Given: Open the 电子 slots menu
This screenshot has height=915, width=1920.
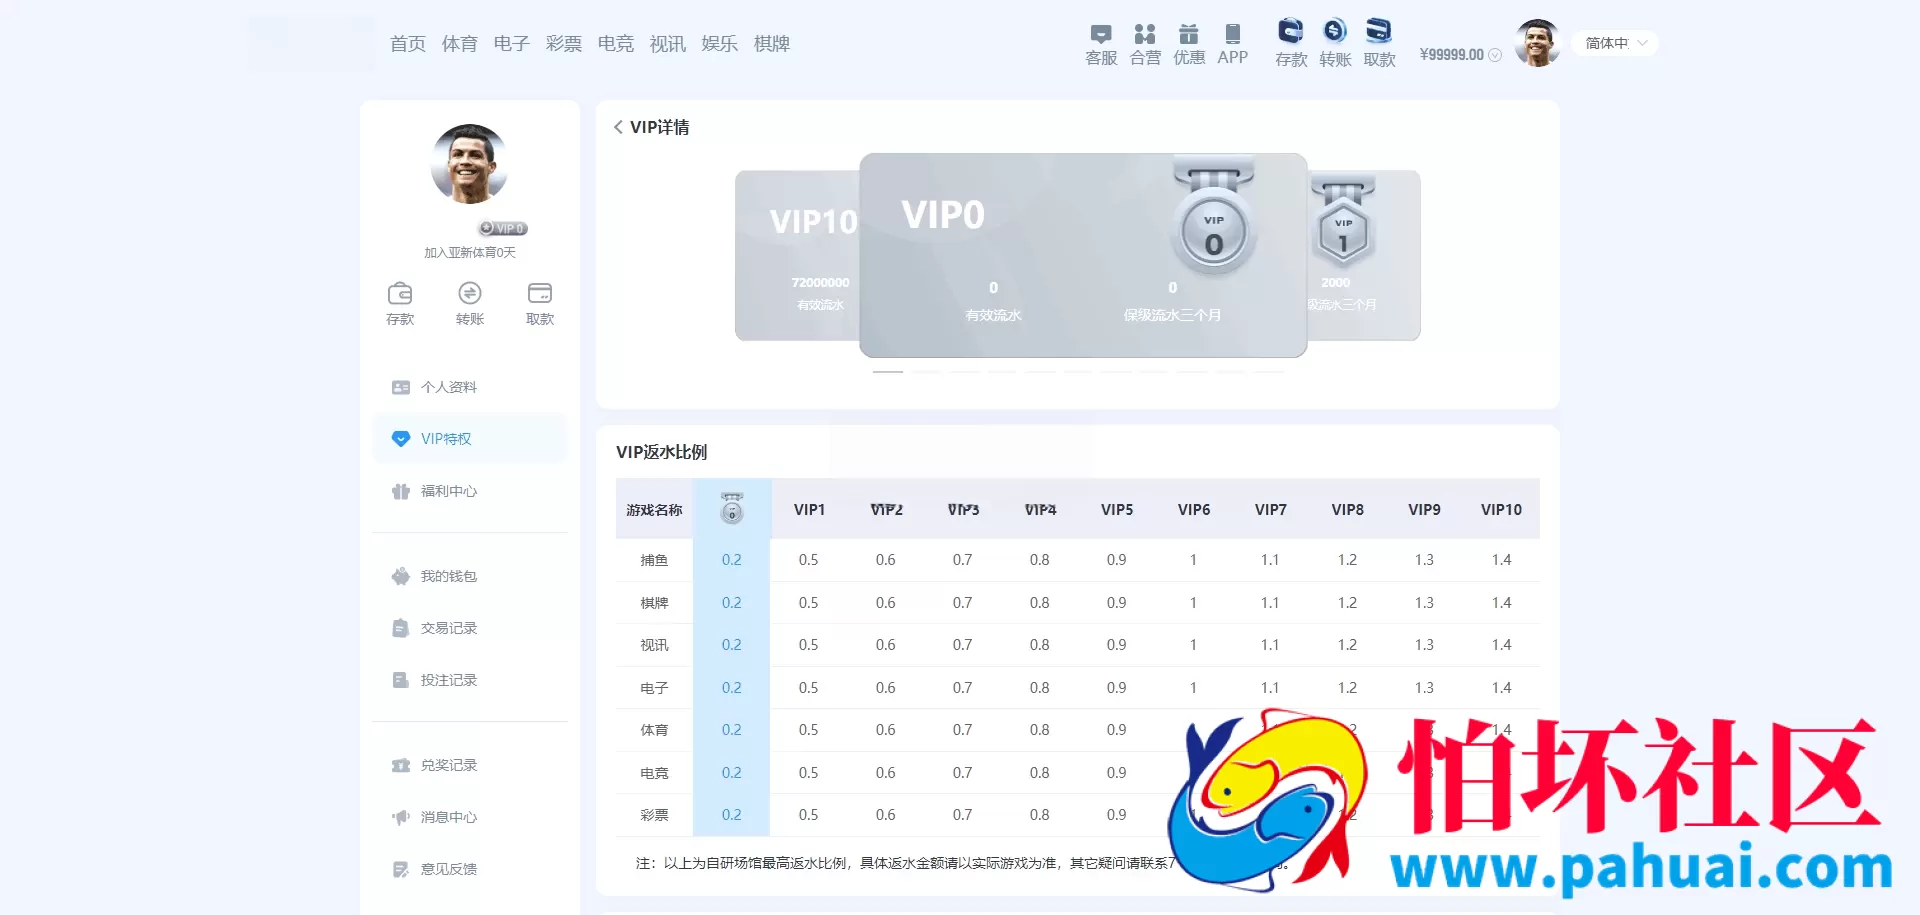Looking at the screenshot, I should click(x=512, y=44).
